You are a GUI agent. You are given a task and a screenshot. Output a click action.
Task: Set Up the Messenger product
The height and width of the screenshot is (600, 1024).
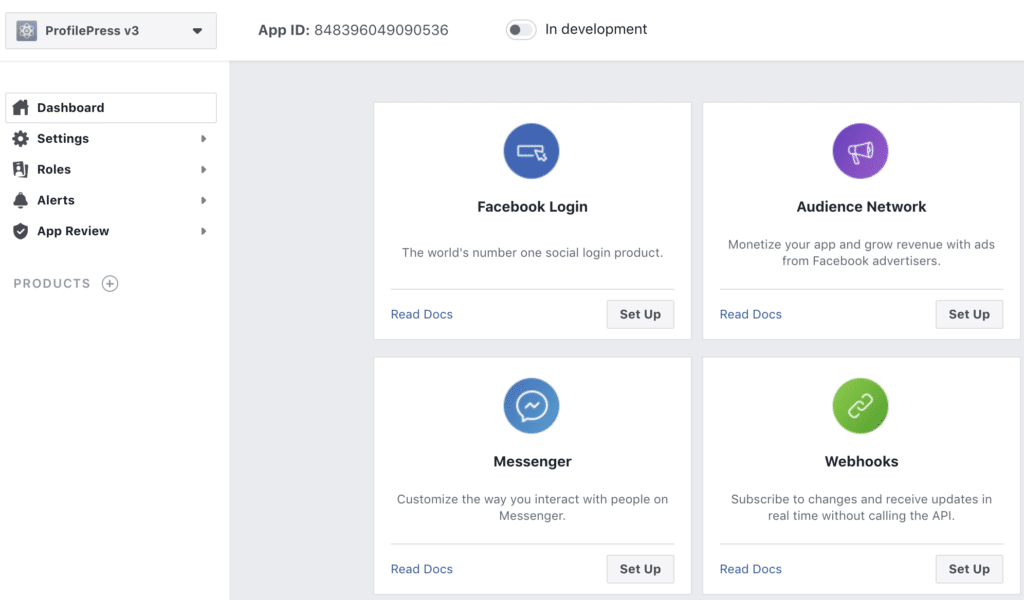coord(640,569)
